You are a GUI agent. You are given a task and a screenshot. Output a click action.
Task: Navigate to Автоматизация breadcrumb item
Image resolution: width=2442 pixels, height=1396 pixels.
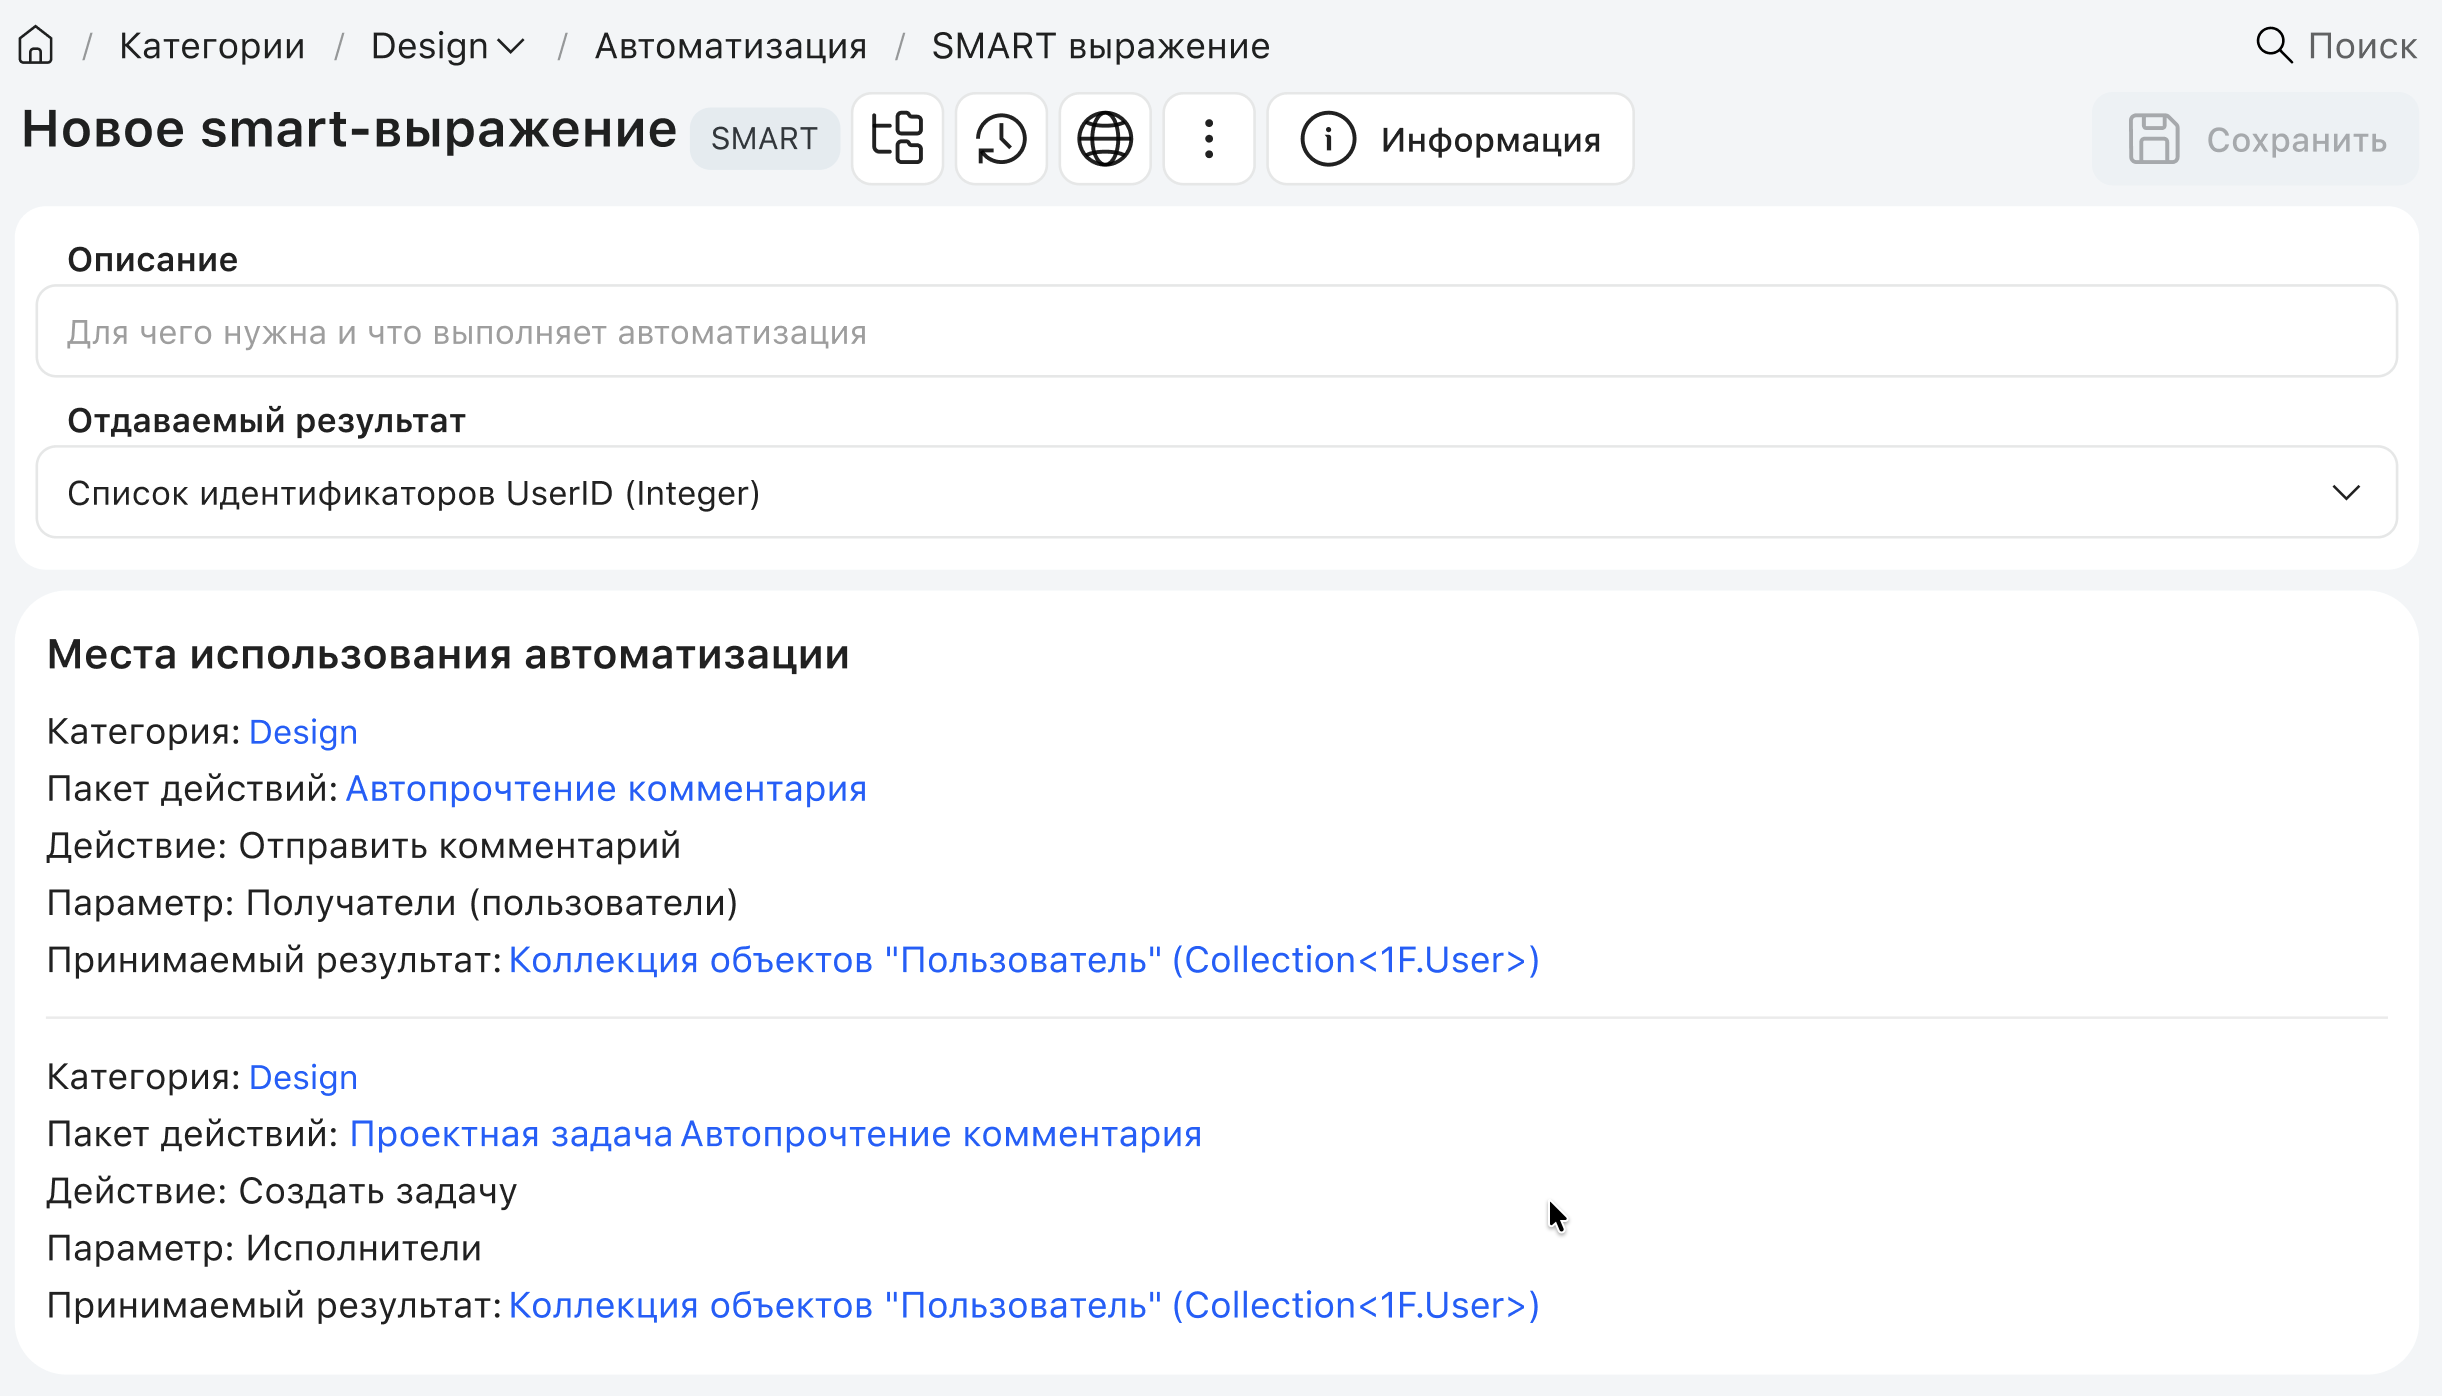(x=731, y=44)
